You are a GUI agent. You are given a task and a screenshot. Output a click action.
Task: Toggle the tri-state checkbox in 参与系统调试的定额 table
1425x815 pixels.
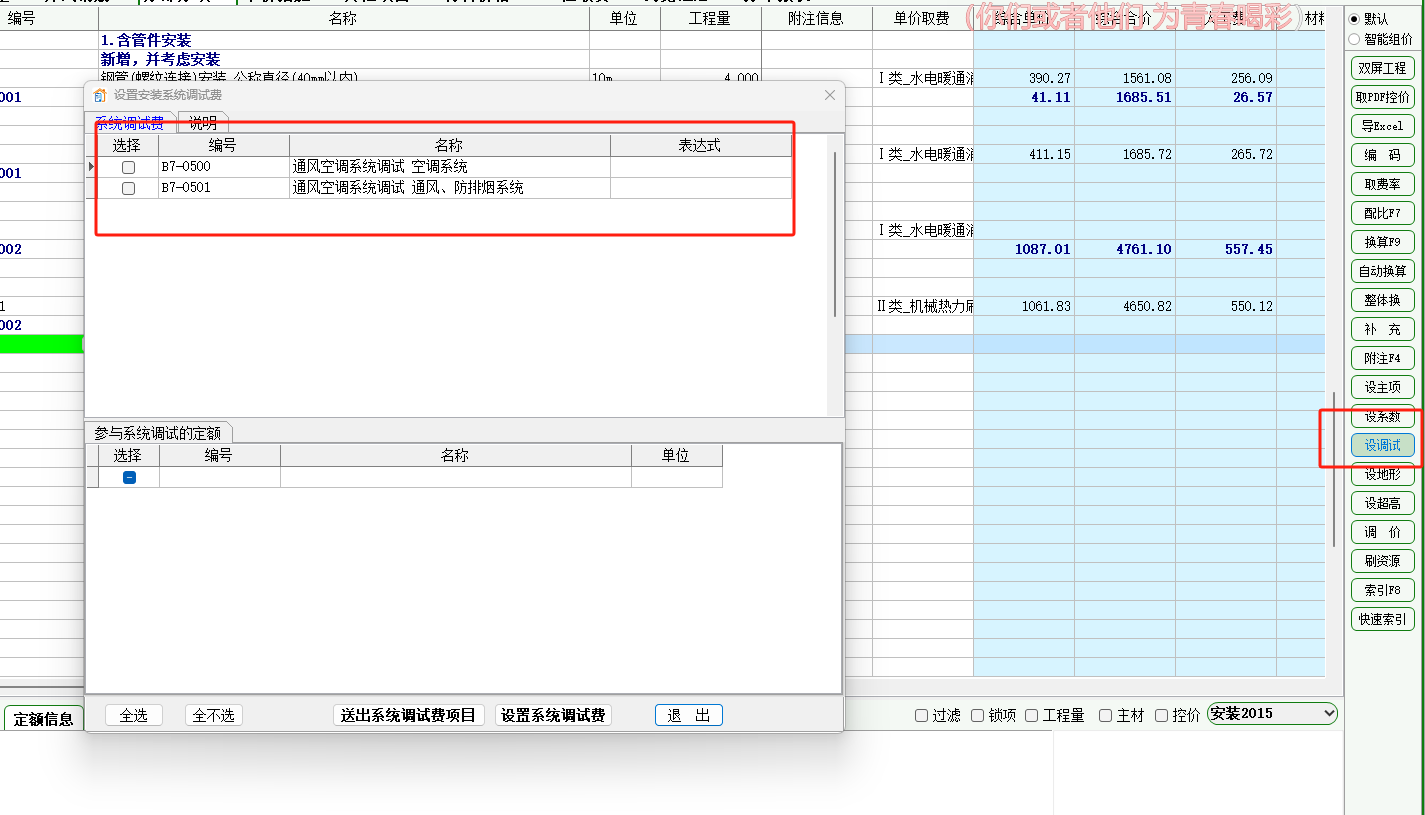click(x=129, y=478)
